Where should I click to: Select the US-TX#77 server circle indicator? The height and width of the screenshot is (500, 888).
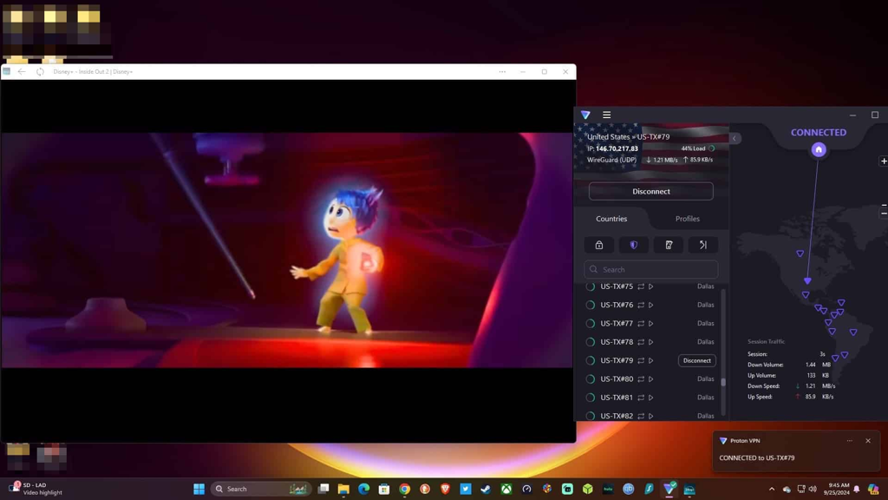(x=590, y=324)
